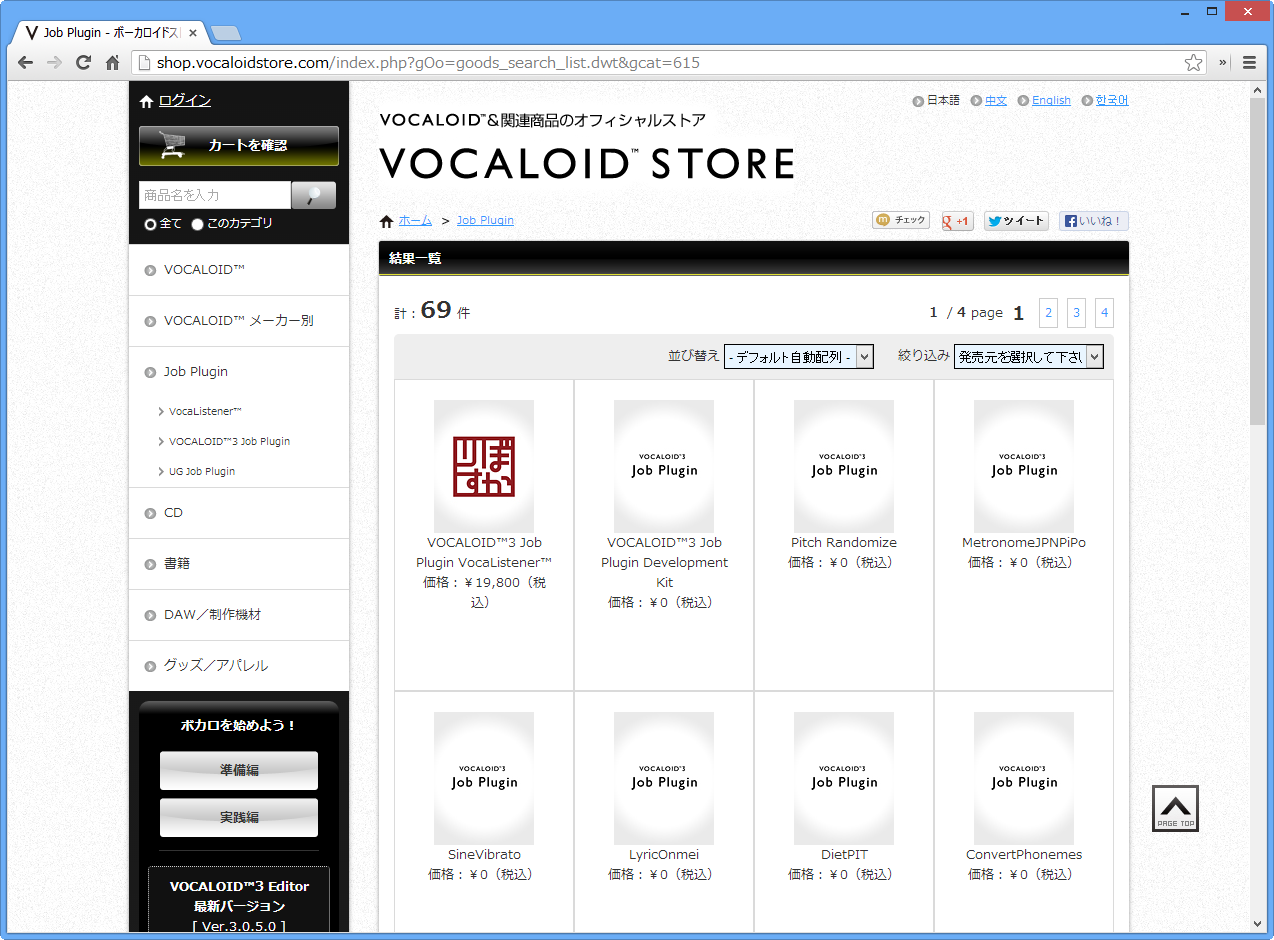This screenshot has height=940, width=1274.
Task: Click the mixi check button
Action: (901, 220)
